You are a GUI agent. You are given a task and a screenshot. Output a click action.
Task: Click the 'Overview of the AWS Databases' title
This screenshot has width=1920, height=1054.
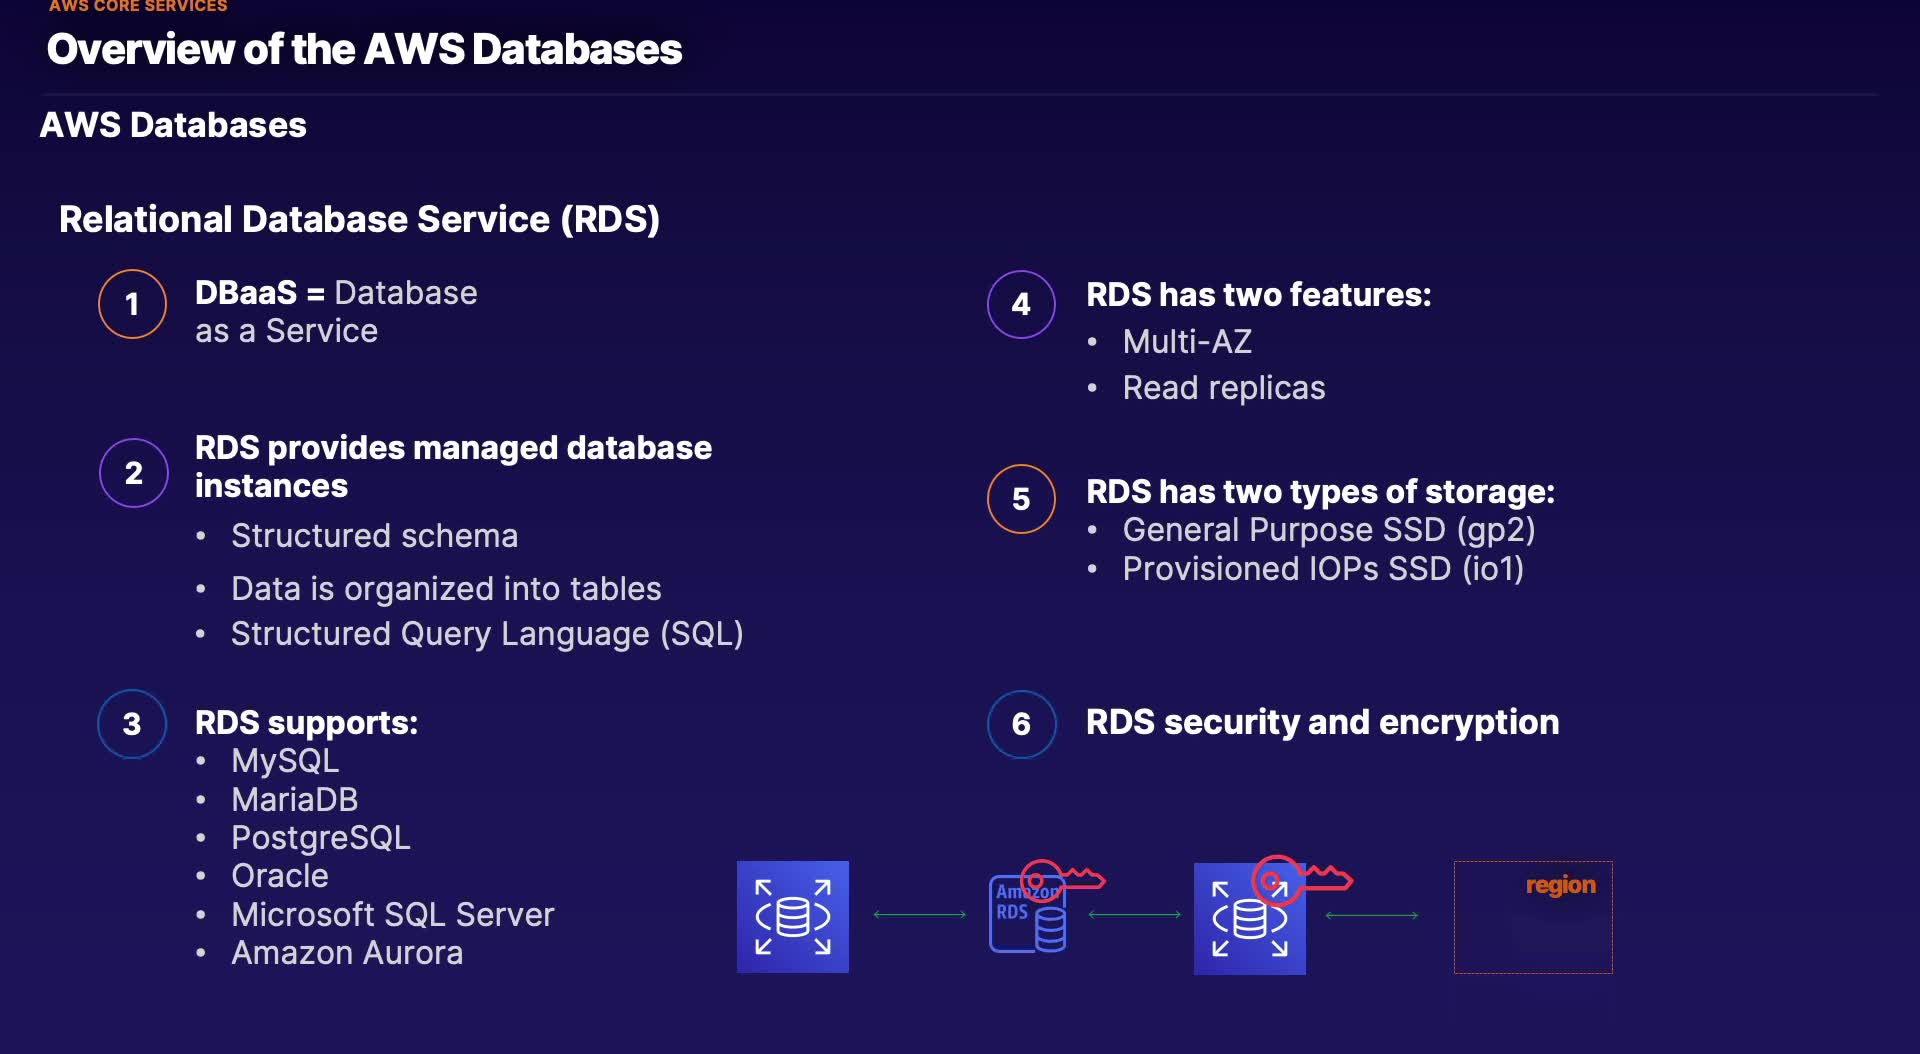pos(364,49)
